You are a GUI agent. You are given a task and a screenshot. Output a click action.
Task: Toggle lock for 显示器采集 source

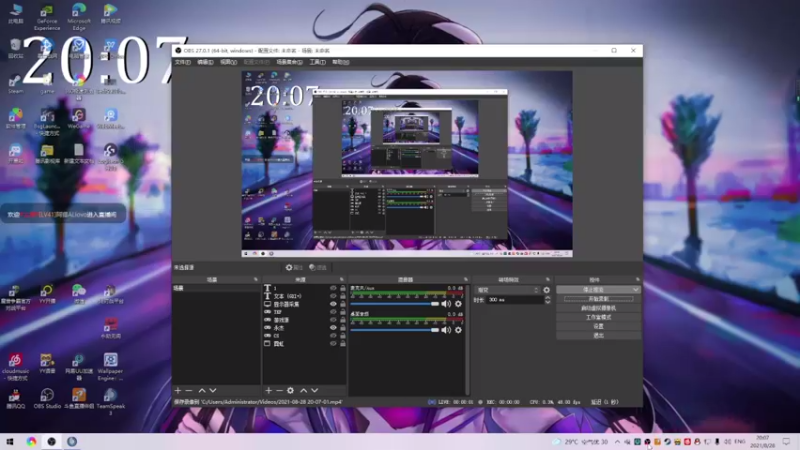tap(343, 304)
